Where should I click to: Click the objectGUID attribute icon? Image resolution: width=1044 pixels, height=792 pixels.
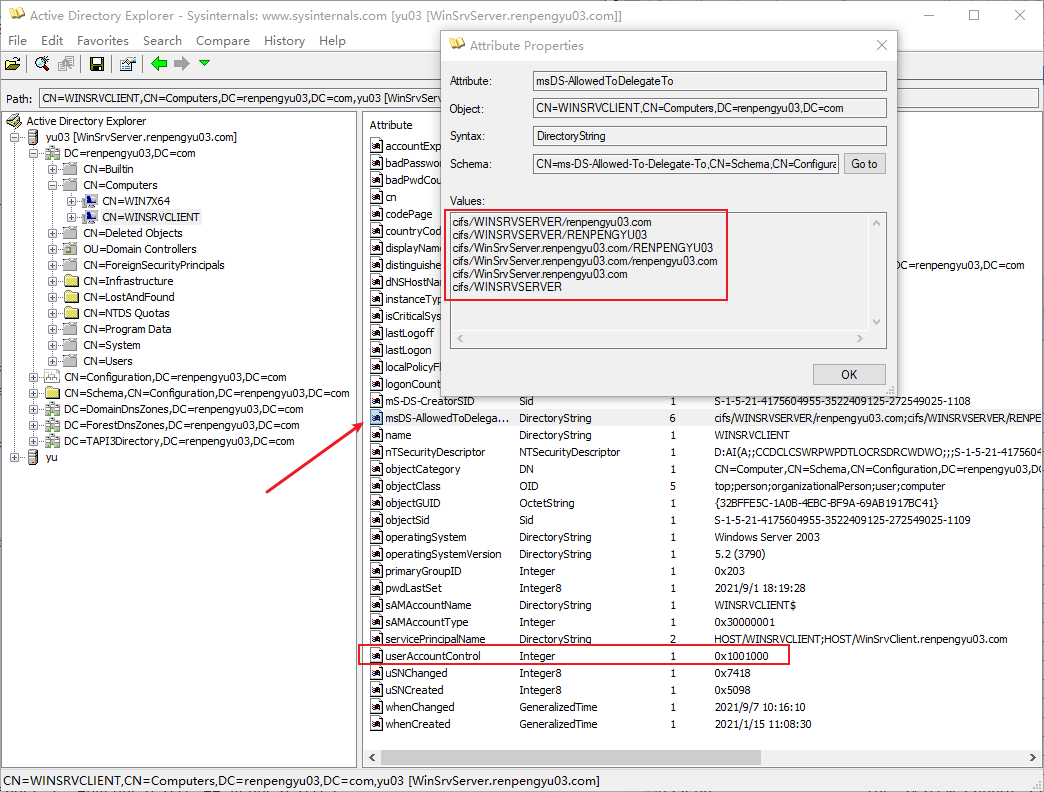376,503
